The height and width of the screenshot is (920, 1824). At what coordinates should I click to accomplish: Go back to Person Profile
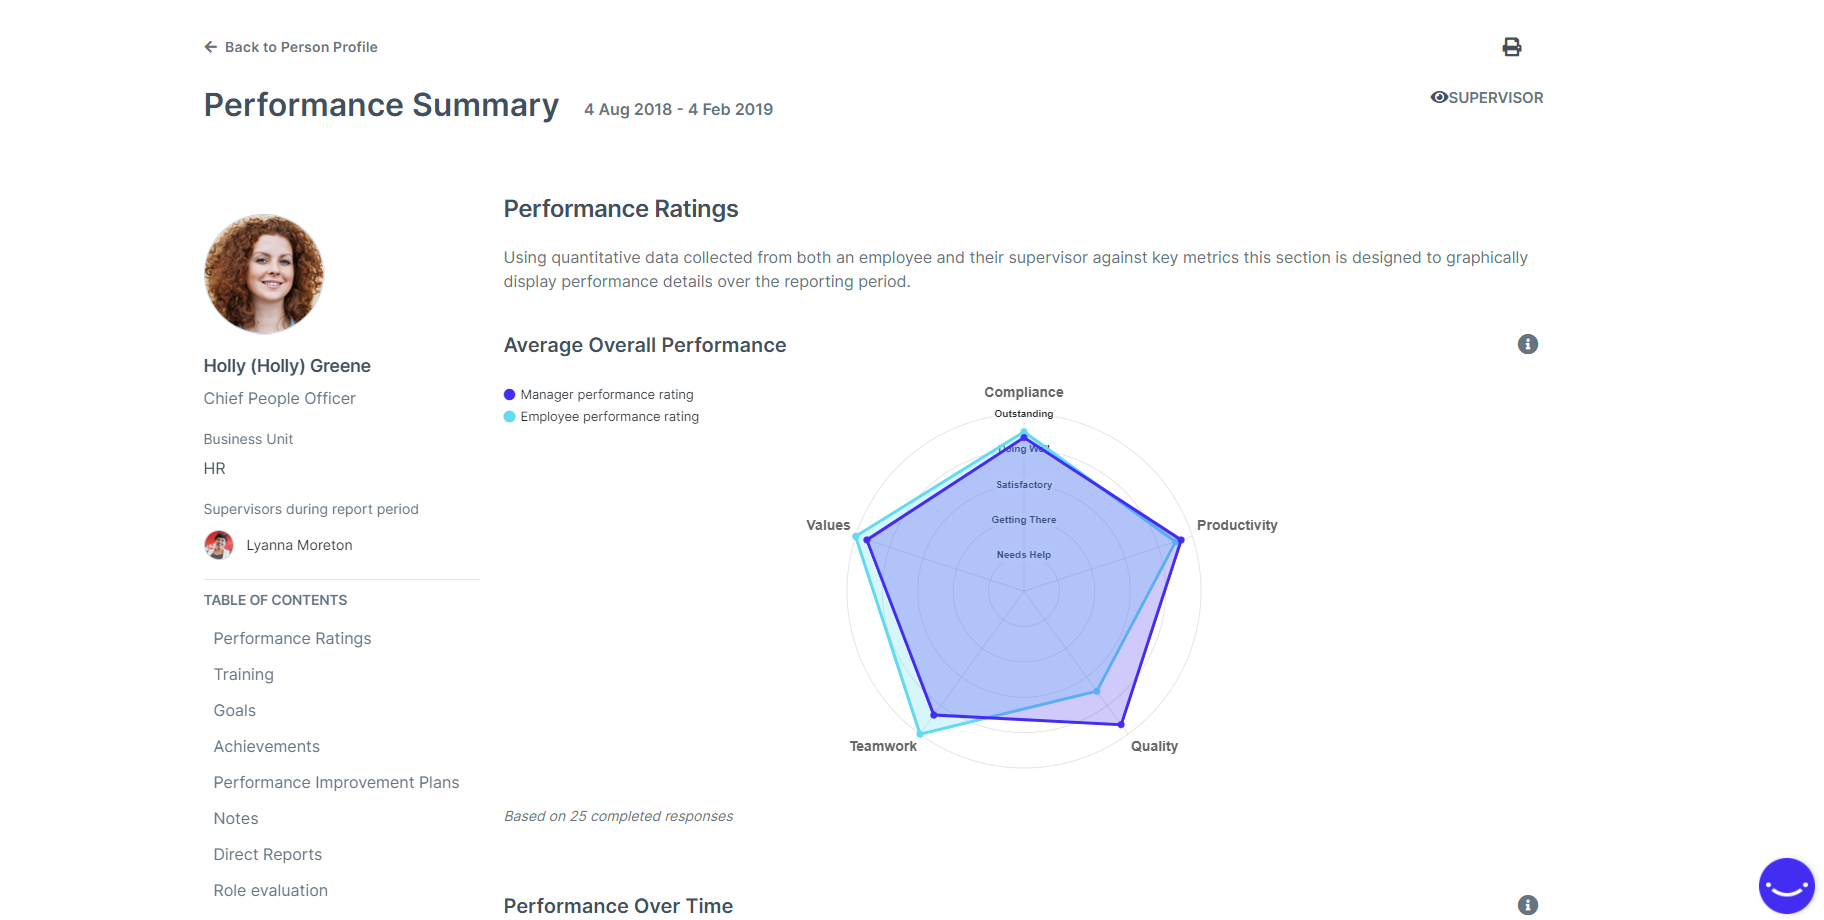pyautogui.click(x=300, y=47)
